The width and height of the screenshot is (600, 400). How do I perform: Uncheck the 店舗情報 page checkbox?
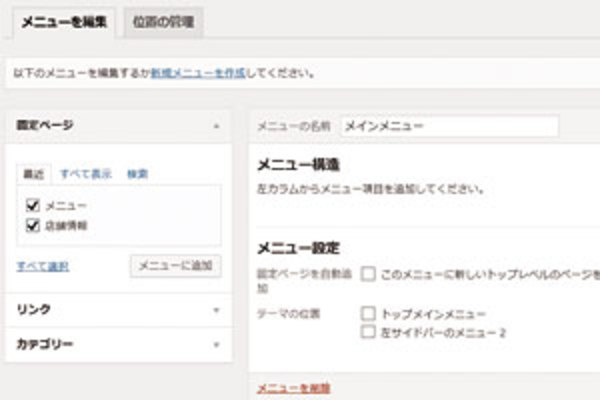pos(33,225)
